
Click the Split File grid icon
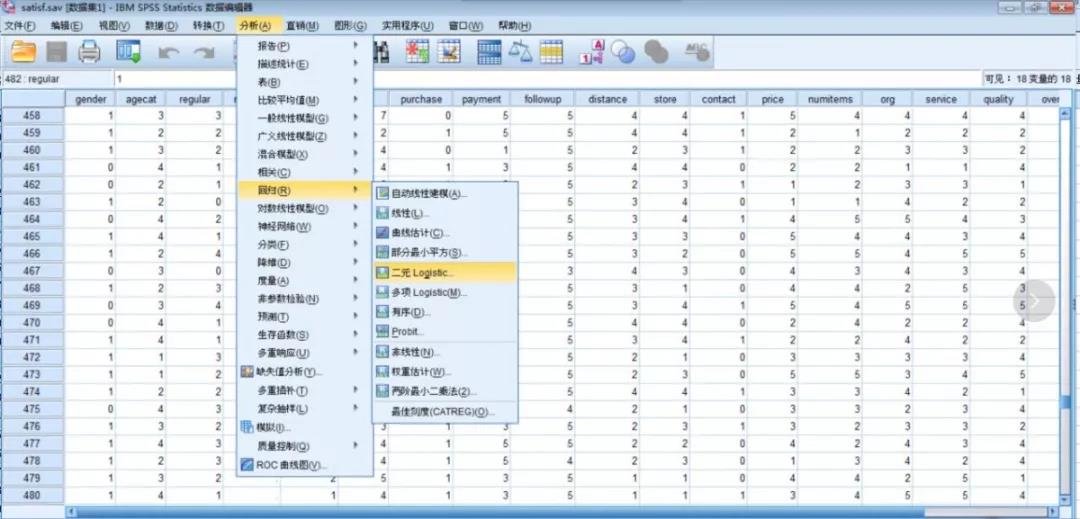pos(489,52)
